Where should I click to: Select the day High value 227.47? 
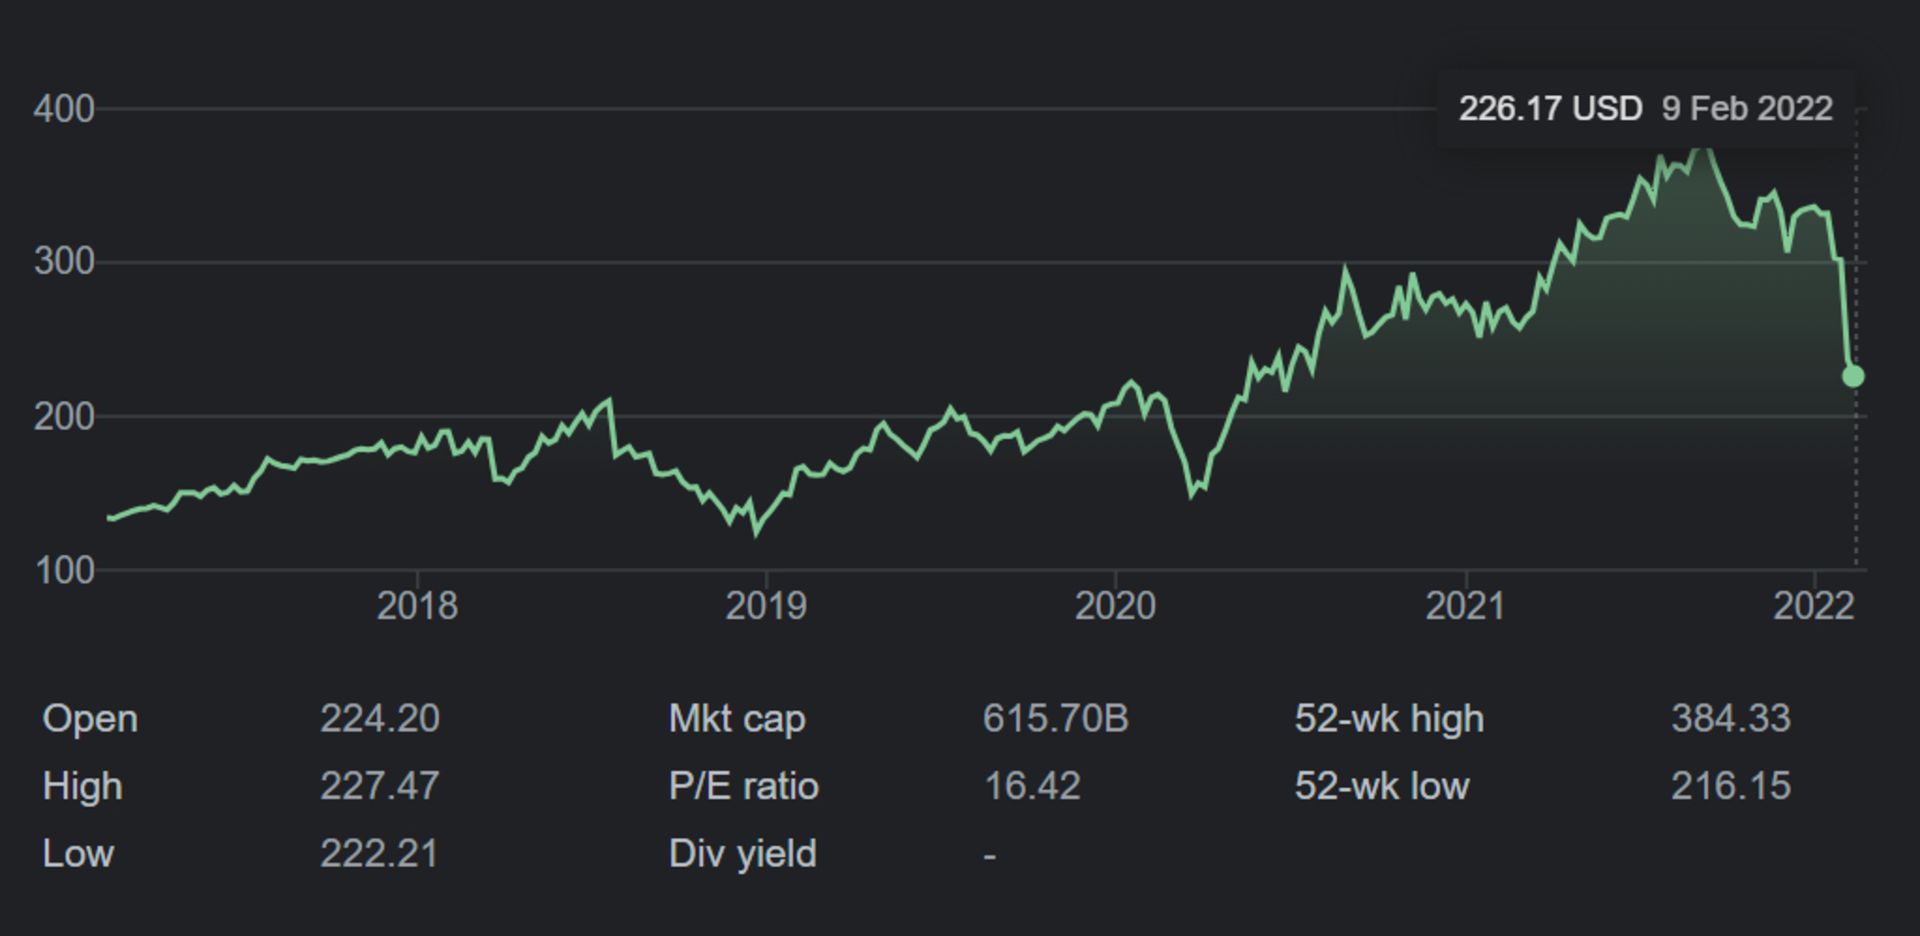coord(379,786)
